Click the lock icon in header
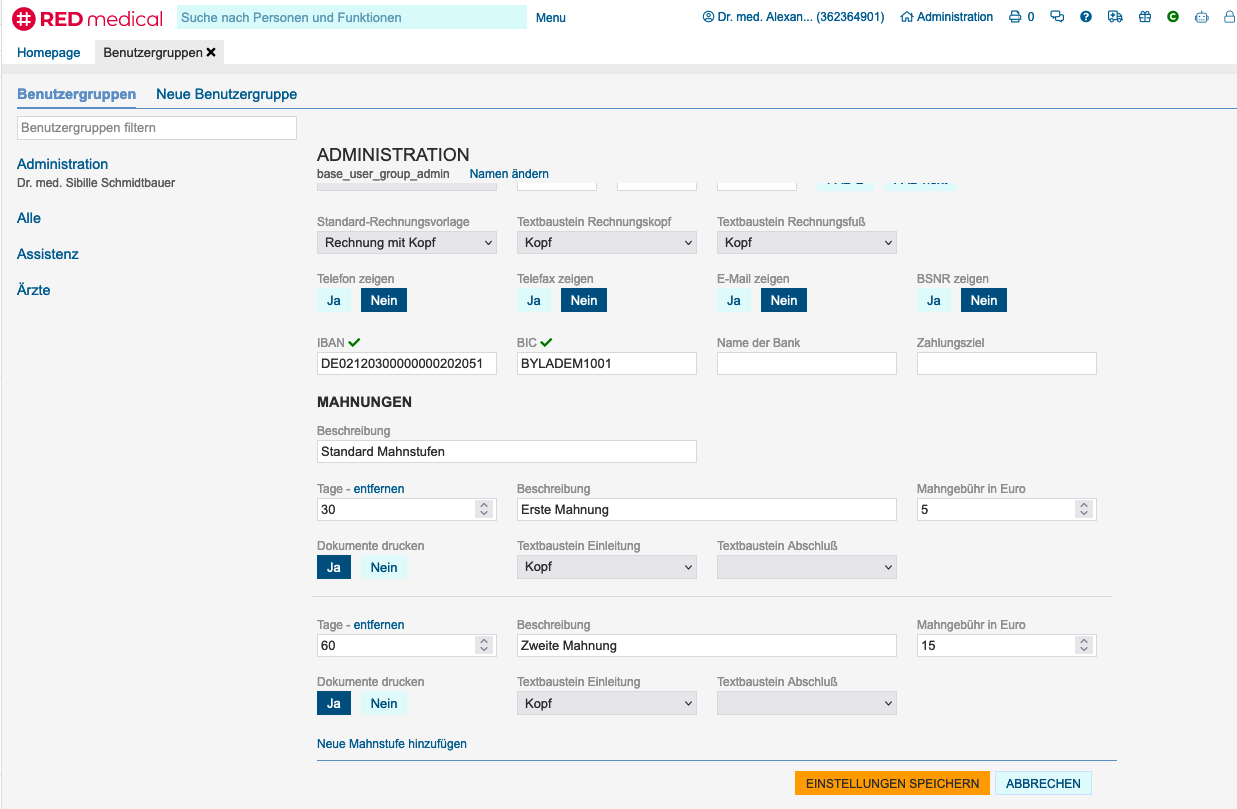This screenshot has width=1237, height=809. click(1229, 17)
